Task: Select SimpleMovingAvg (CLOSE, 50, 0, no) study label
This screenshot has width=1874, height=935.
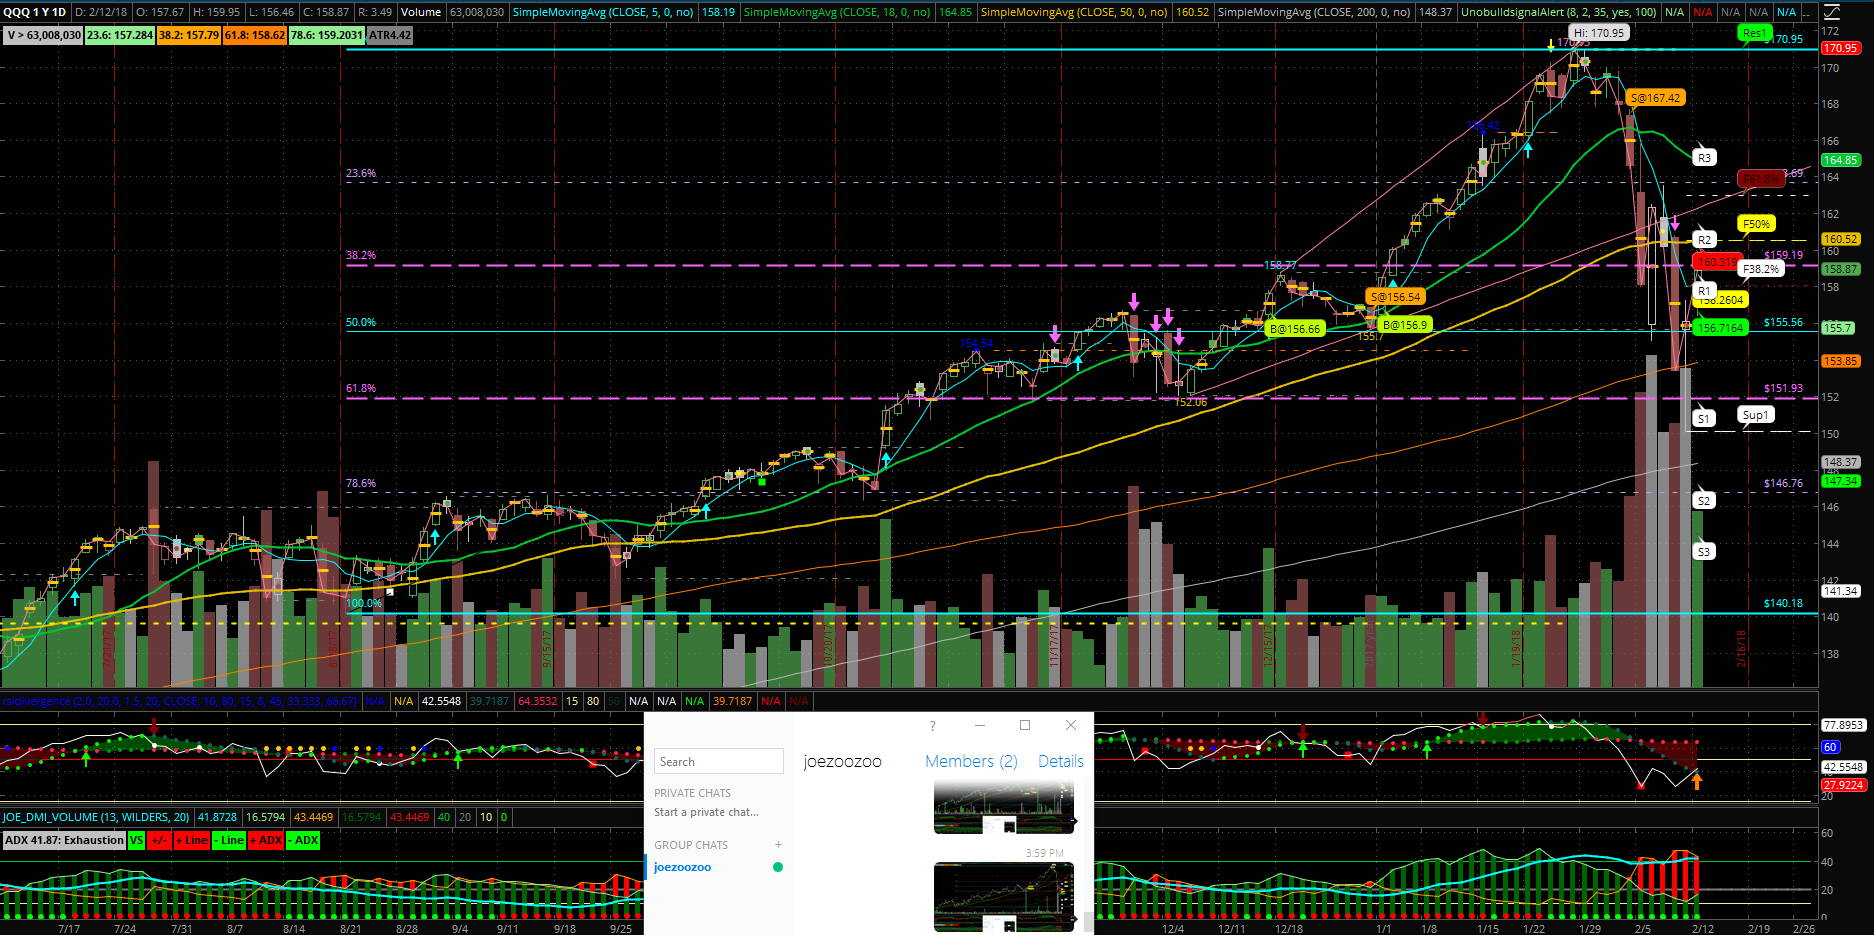Action: click(x=1074, y=12)
